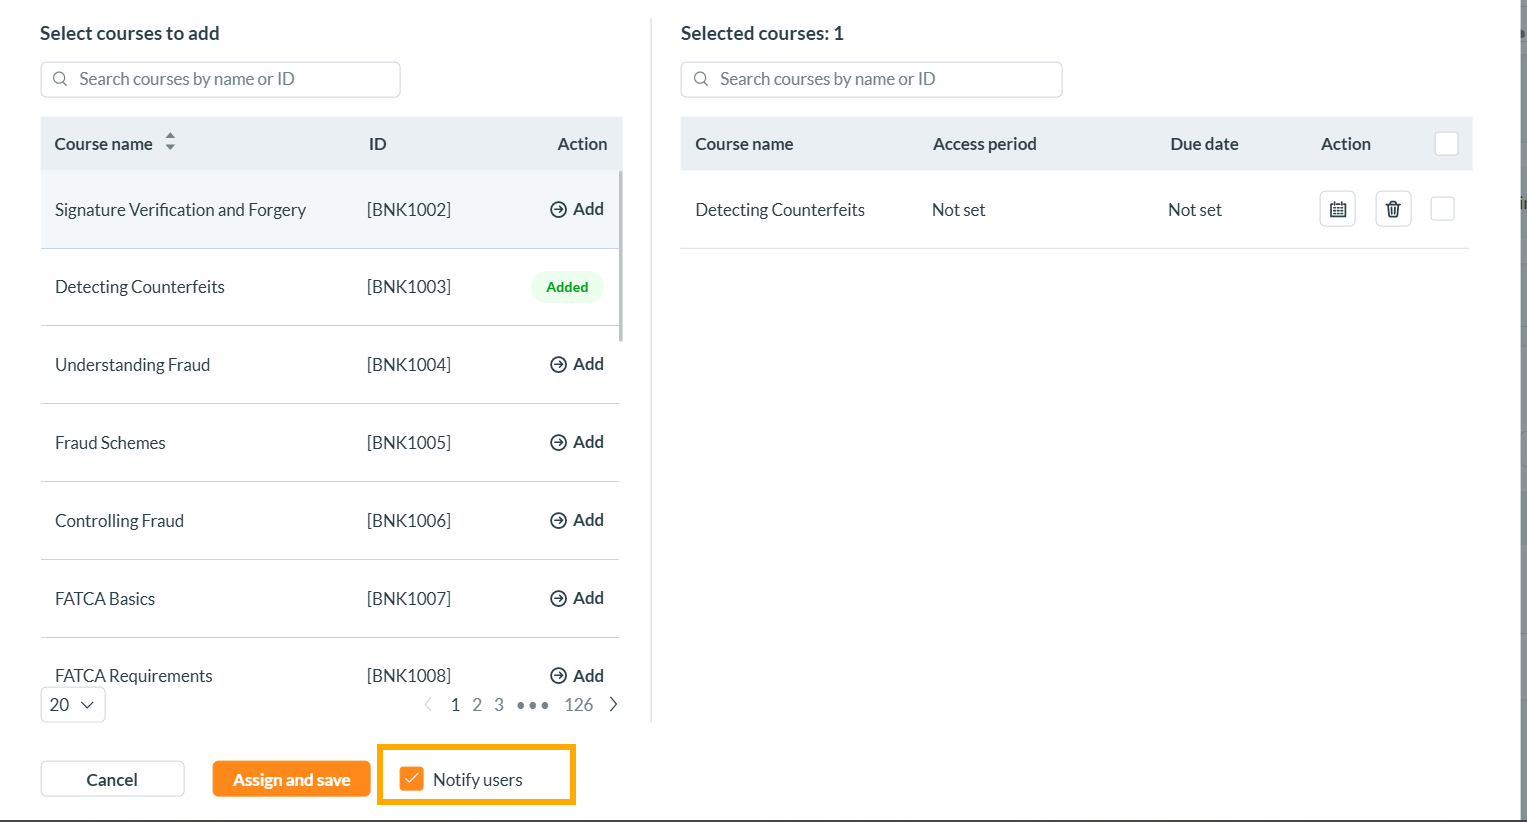
Task: Click pagination ellipsis to jump pages
Action: 532,705
